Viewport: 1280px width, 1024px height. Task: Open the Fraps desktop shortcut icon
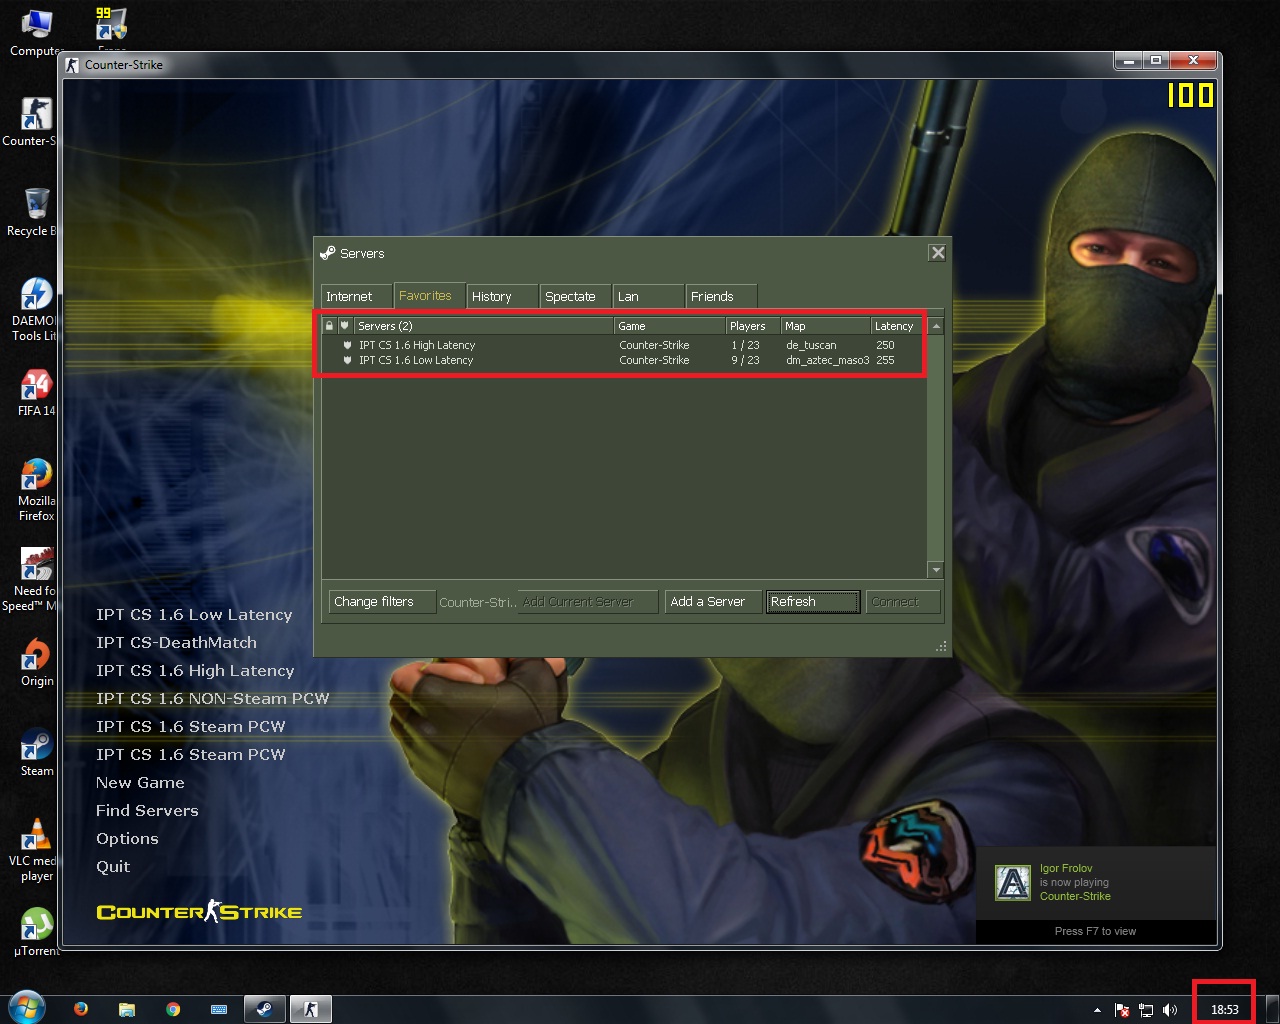pos(112,28)
